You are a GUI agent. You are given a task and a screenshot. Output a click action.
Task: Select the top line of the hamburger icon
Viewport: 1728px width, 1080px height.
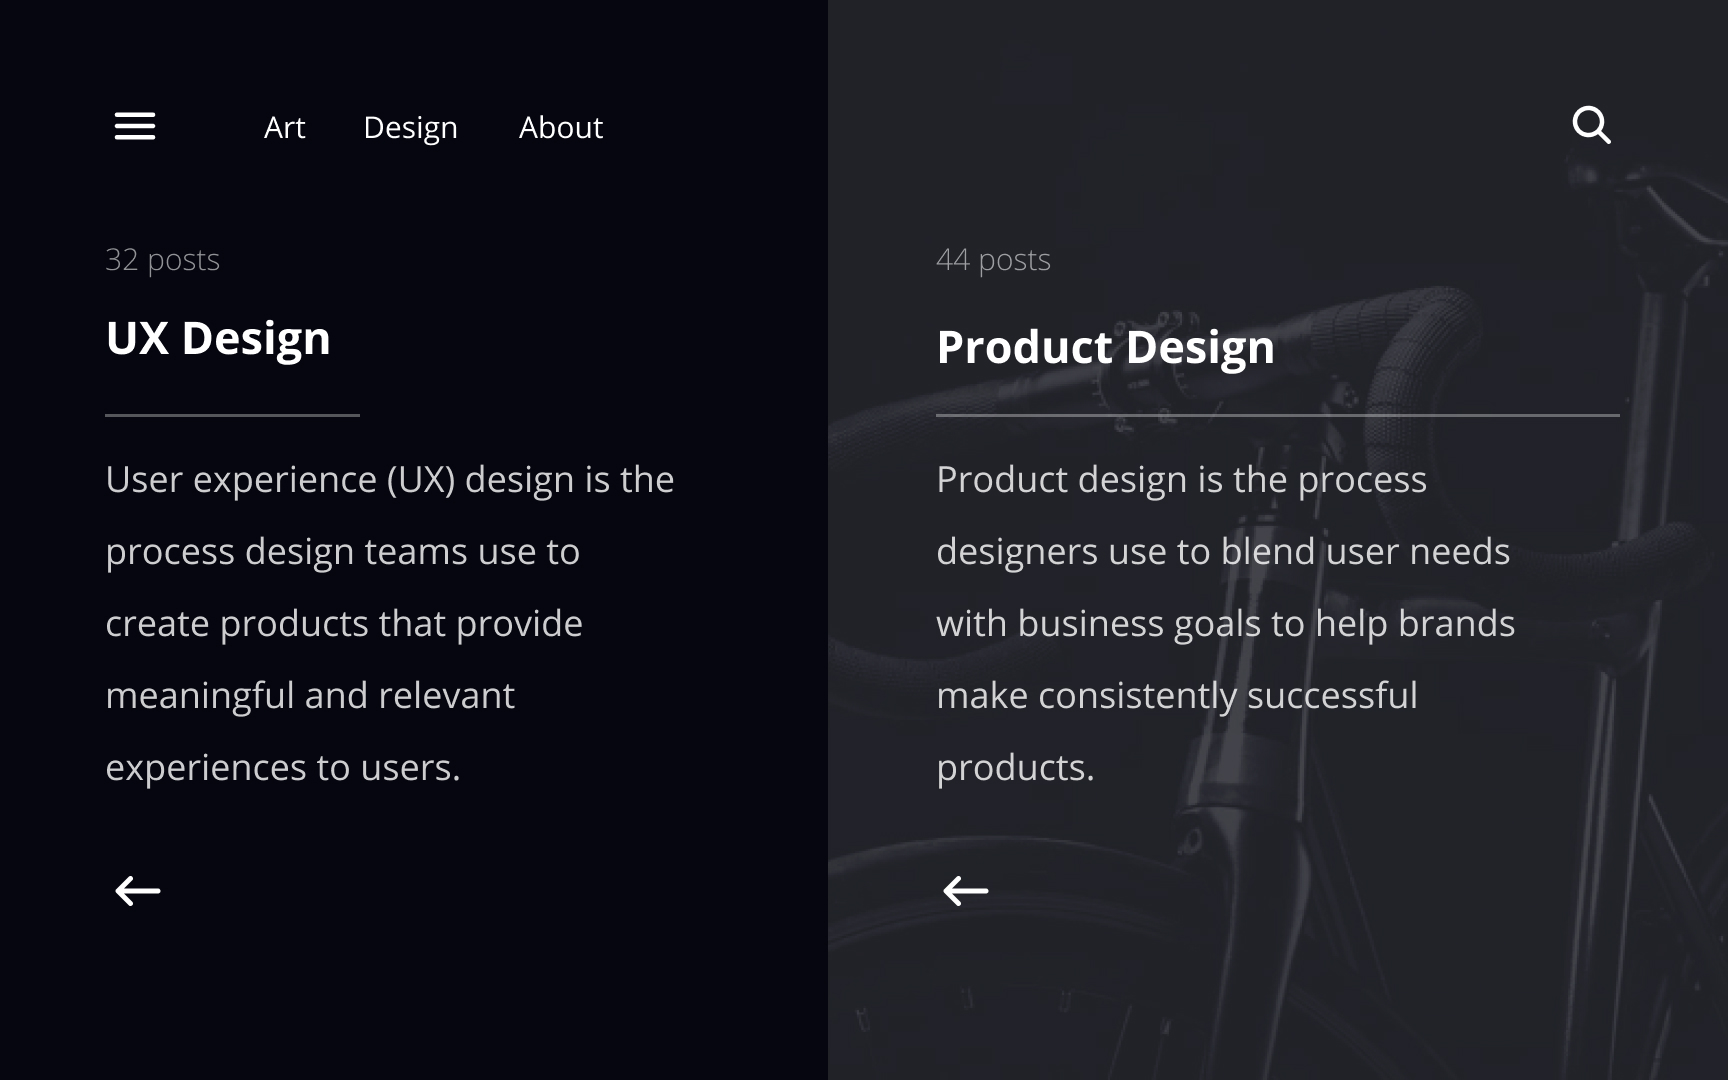pos(134,113)
